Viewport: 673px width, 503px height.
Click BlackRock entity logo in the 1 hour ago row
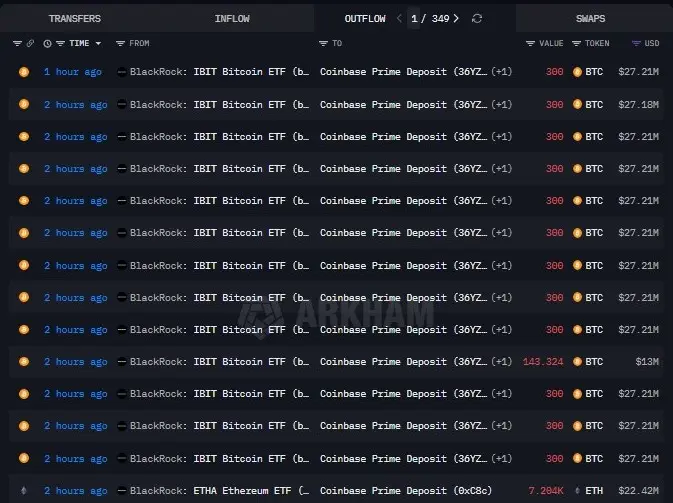tap(122, 72)
